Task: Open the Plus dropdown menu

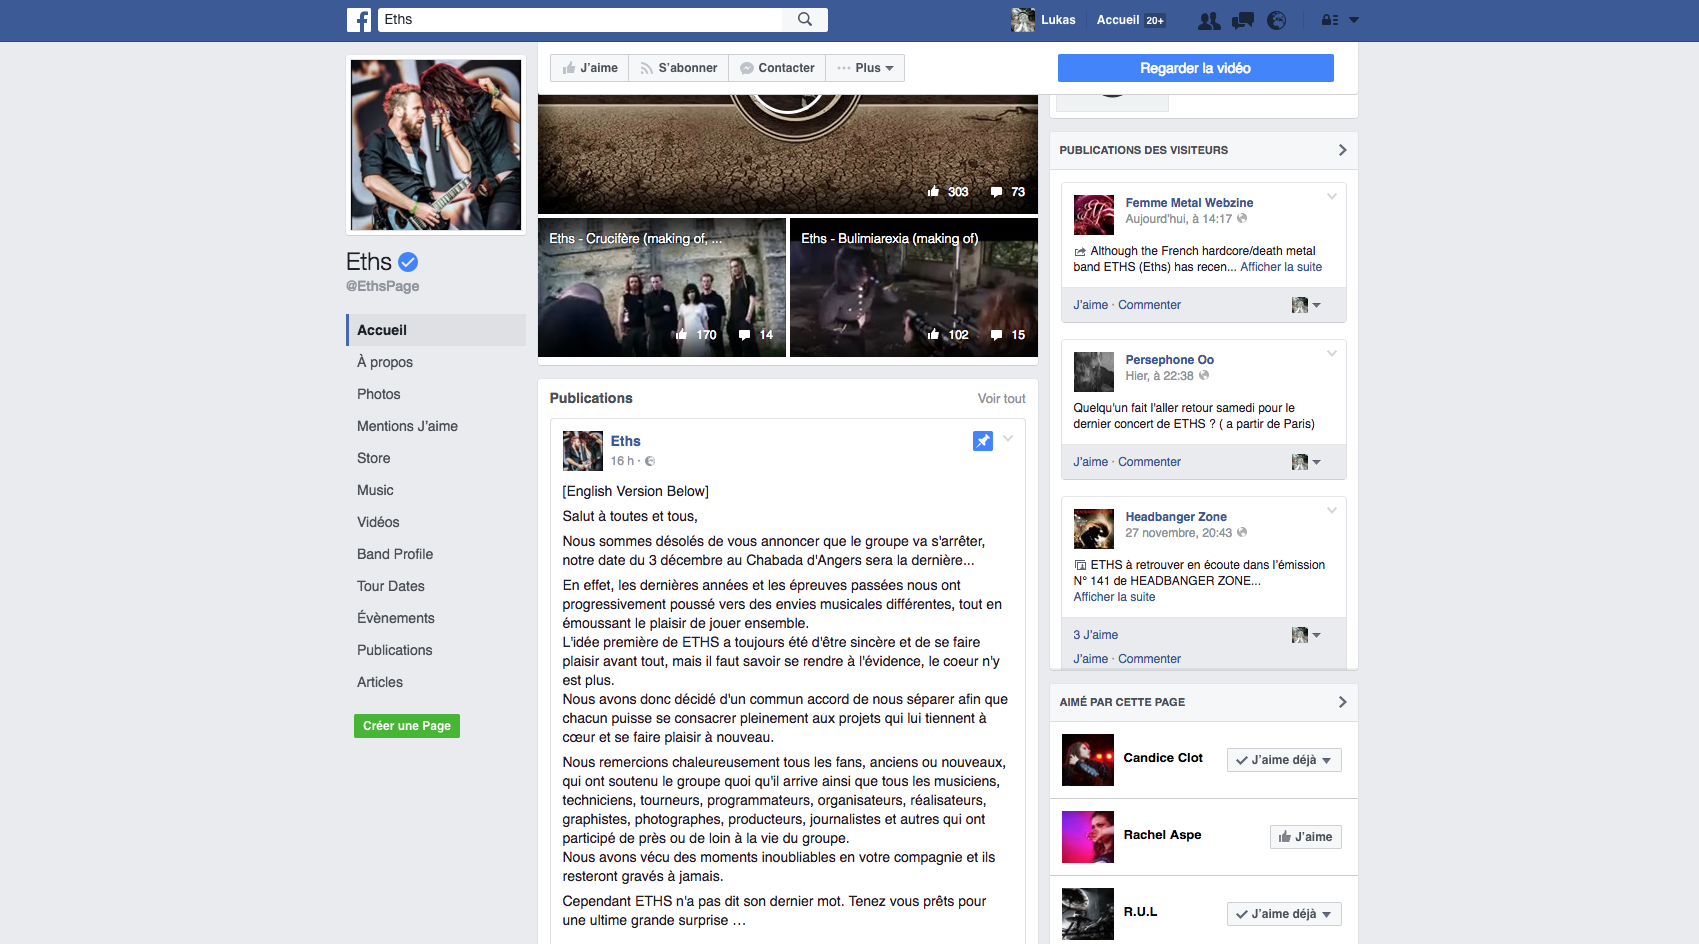Action: [x=866, y=68]
